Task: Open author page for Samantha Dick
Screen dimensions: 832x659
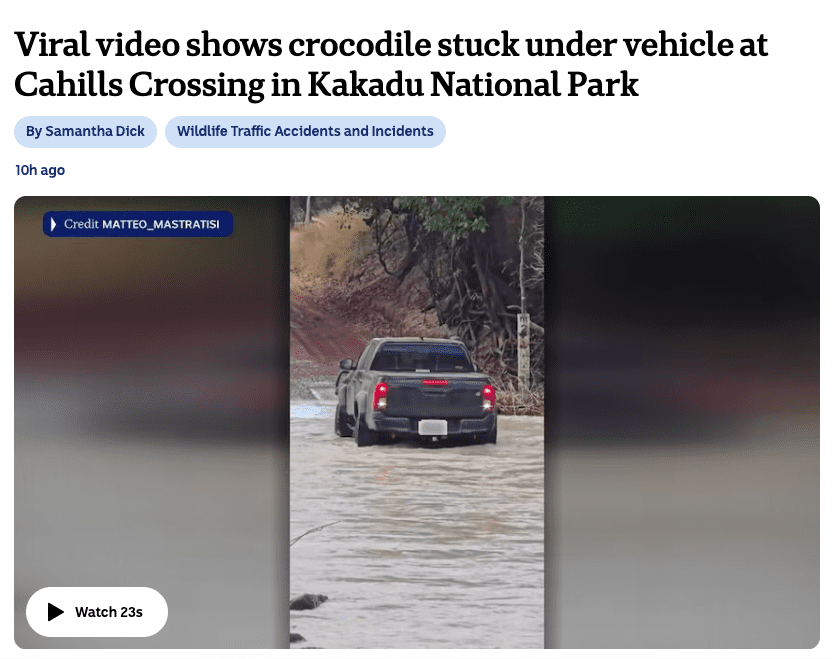Action: click(x=85, y=131)
